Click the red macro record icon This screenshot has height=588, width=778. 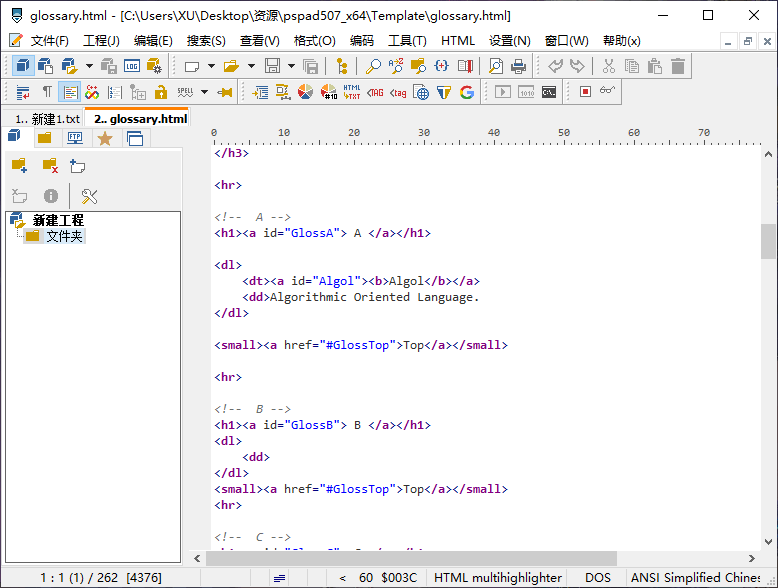(x=585, y=92)
